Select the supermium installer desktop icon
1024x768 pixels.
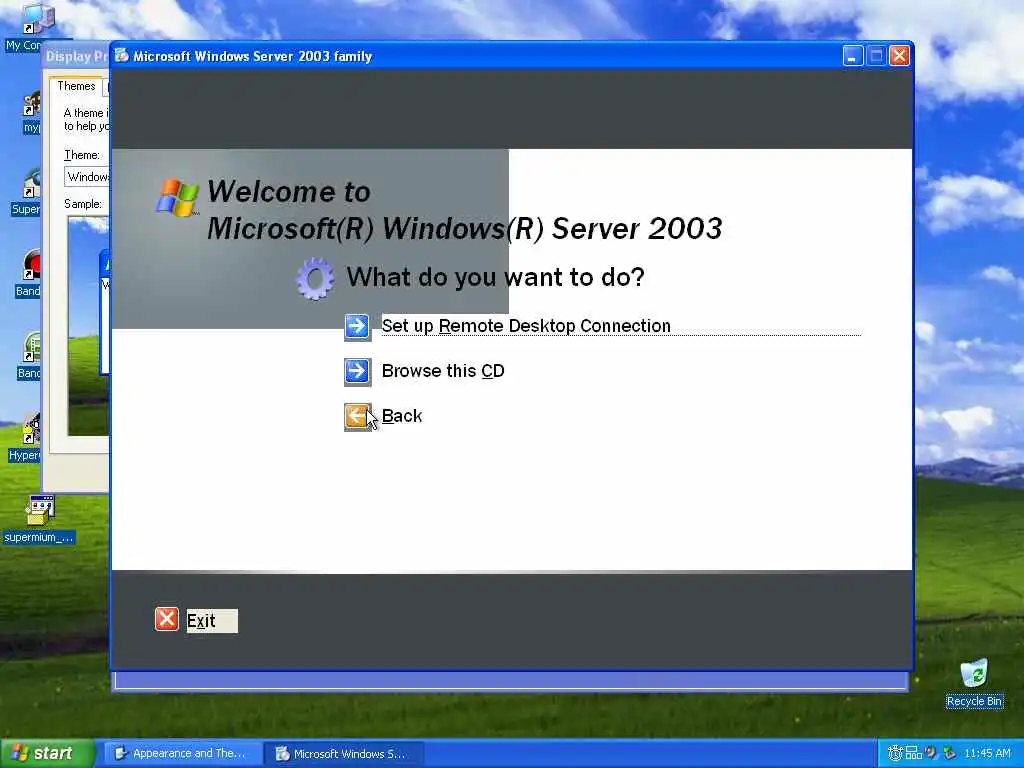click(x=39, y=520)
